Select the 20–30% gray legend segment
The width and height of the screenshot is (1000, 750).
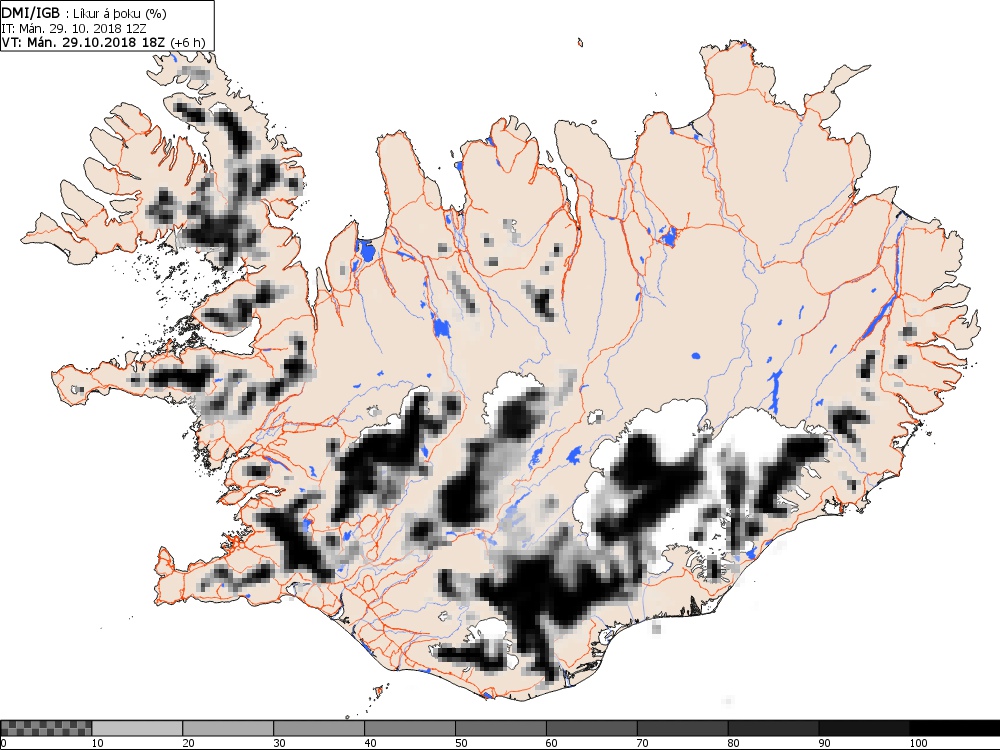[x=228, y=728]
